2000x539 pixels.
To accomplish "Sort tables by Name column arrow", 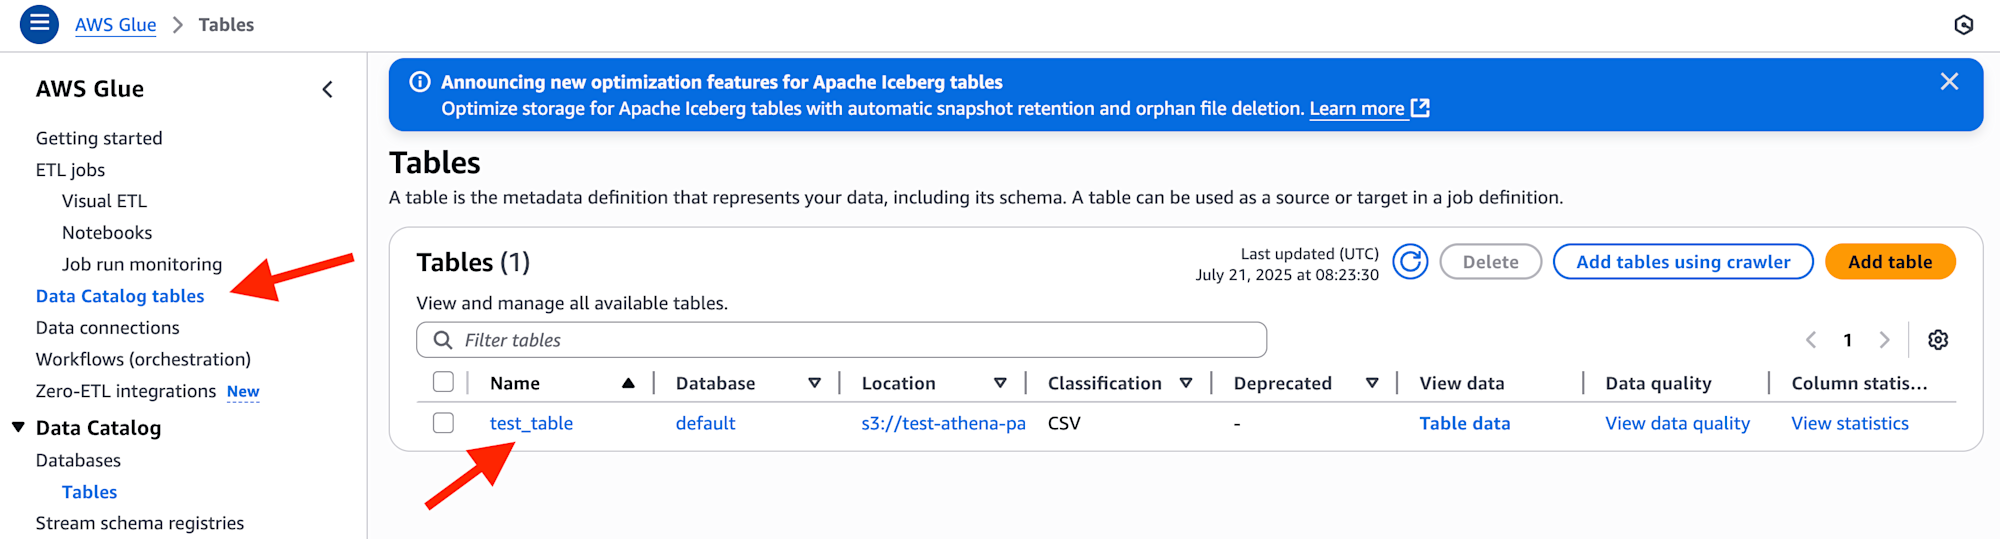I will [628, 383].
